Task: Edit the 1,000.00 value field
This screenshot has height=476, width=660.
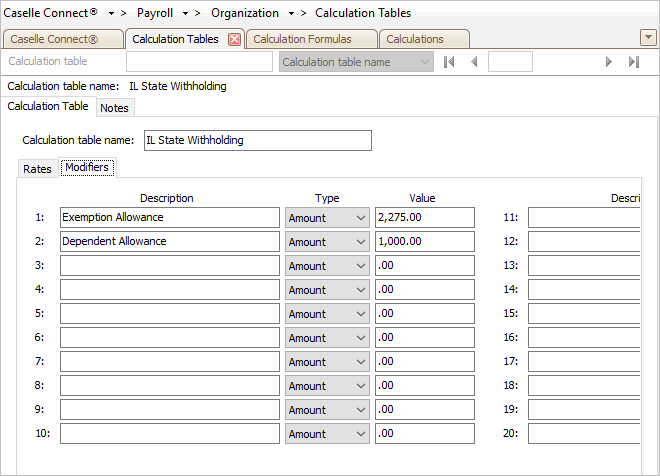Action: point(425,242)
